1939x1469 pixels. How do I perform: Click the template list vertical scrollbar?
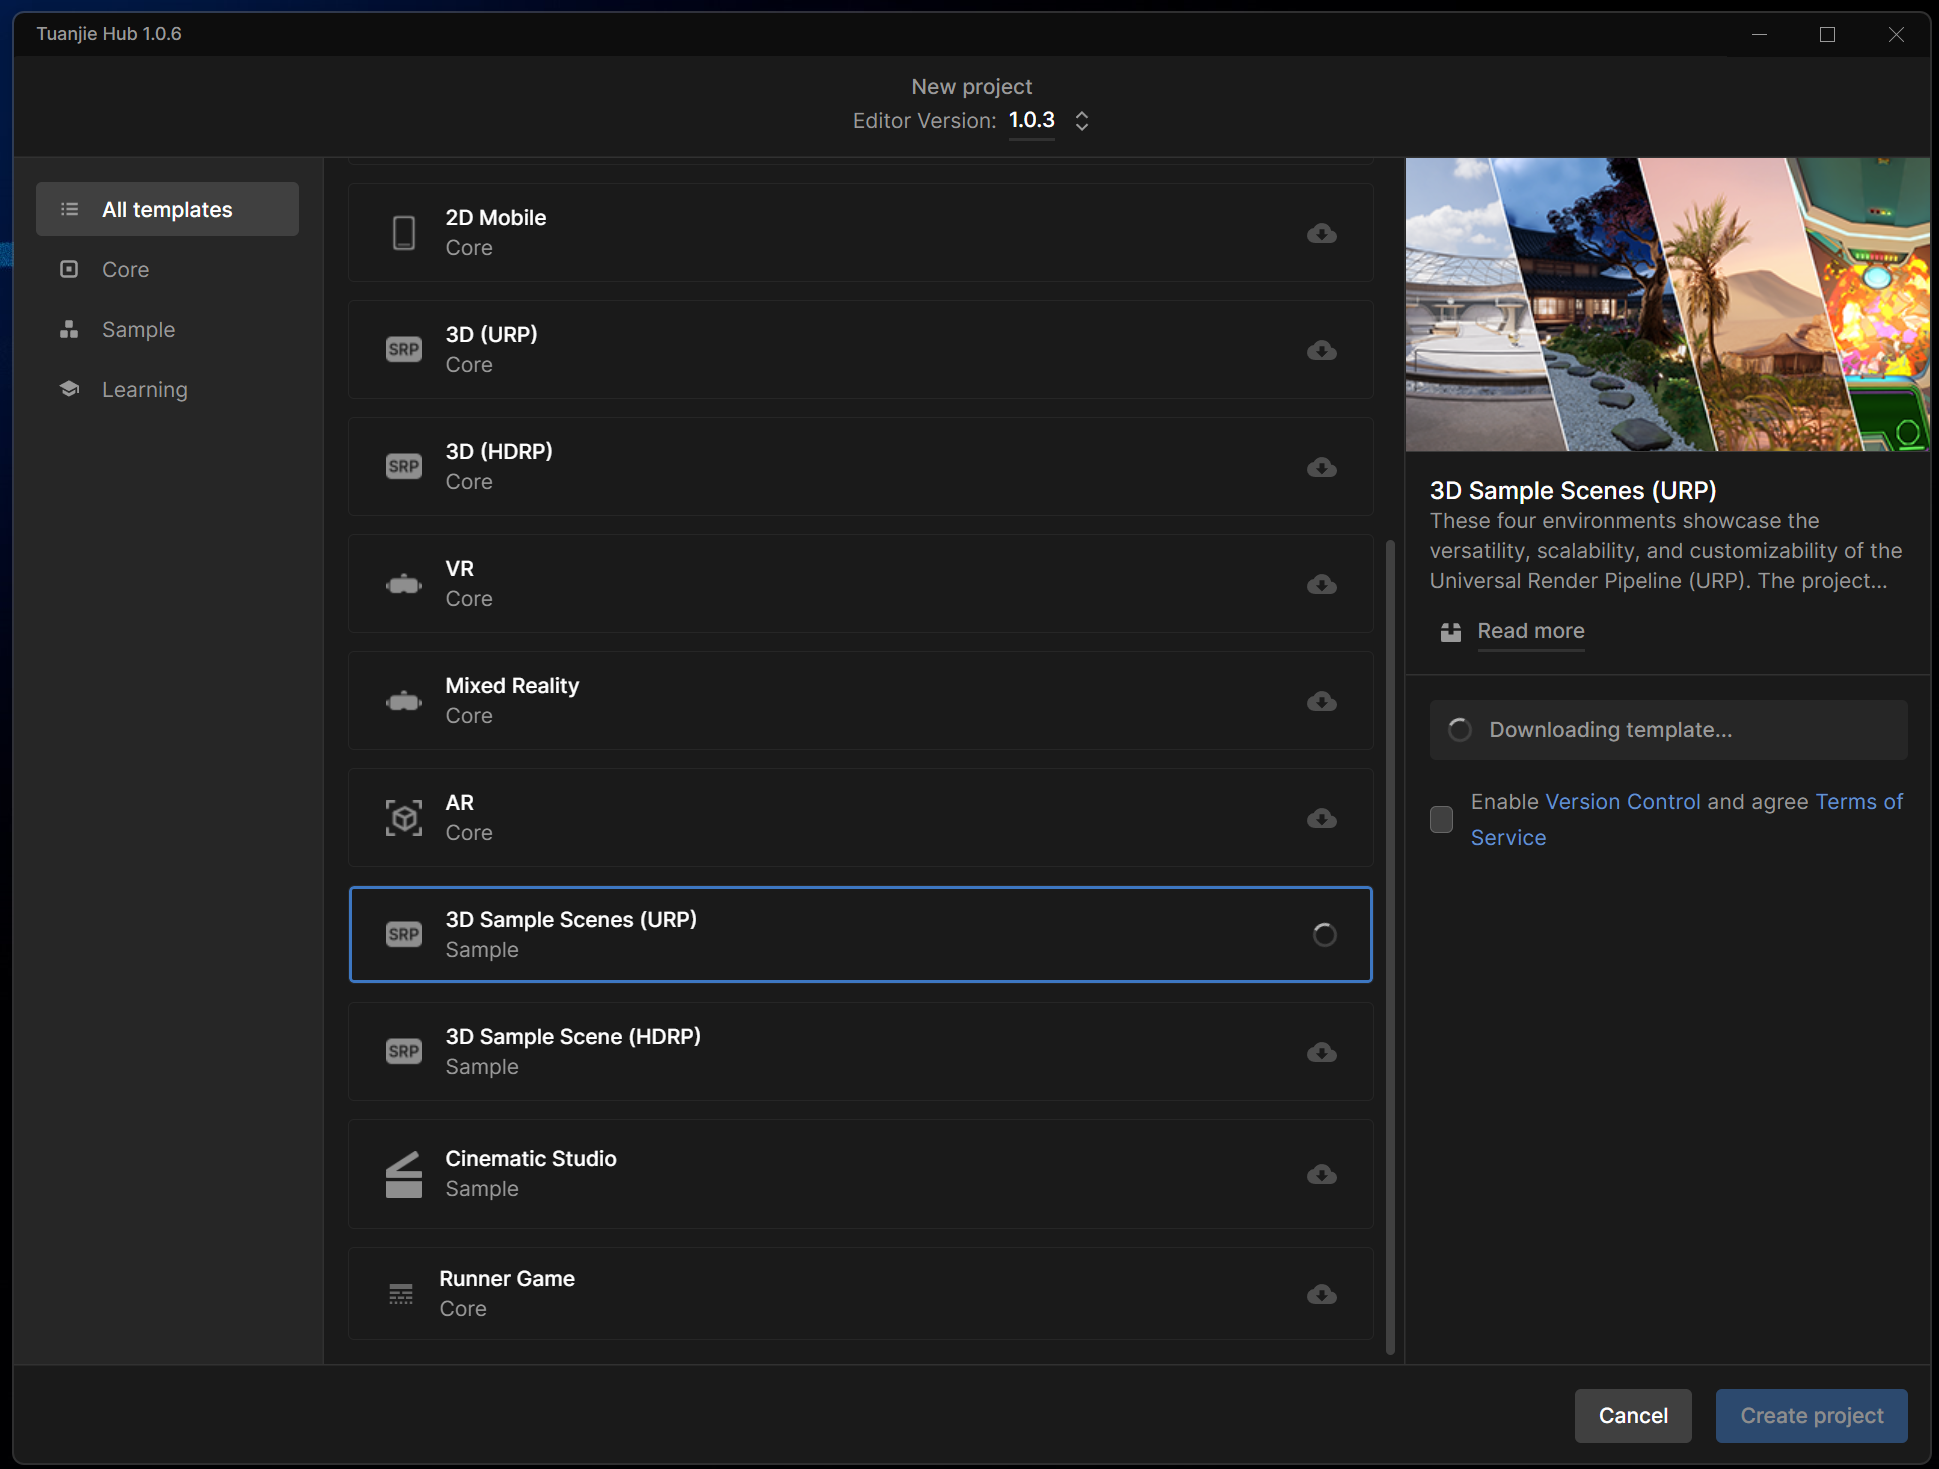(x=1390, y=945)
